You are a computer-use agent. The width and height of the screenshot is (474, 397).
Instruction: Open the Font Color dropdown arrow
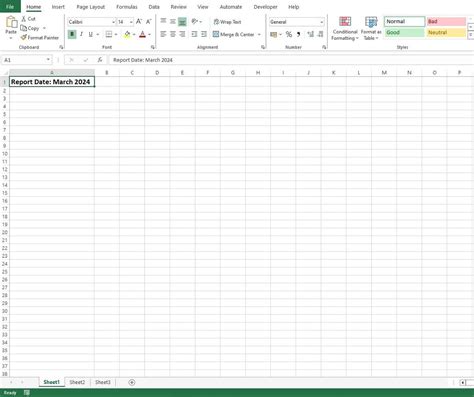(x=149, y=34)
